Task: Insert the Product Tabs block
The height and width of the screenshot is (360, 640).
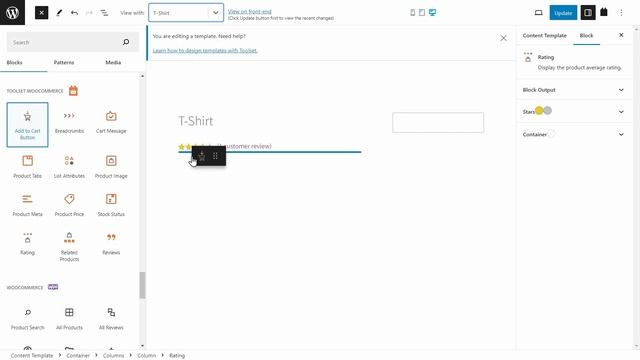Action: tap(27, 167)
